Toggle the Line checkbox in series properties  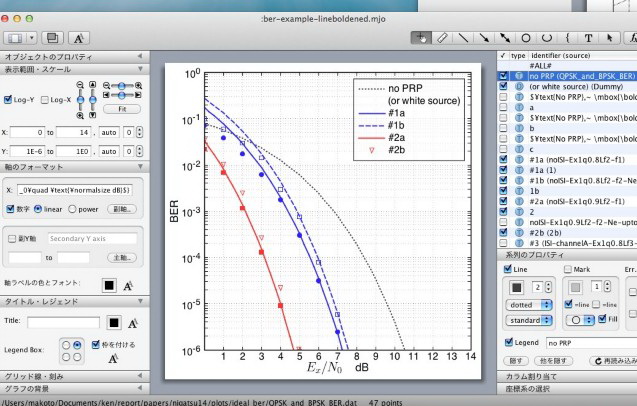click(x=507, y=269)
